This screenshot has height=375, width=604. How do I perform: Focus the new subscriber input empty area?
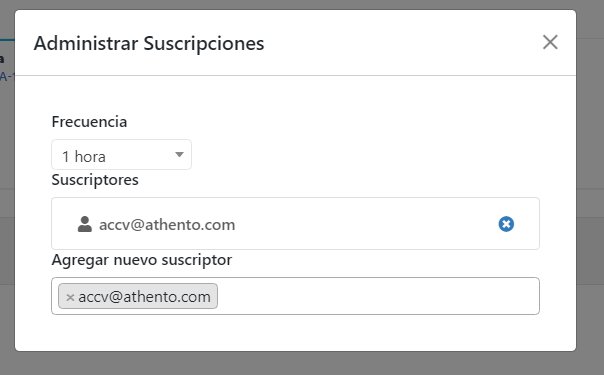378,296
